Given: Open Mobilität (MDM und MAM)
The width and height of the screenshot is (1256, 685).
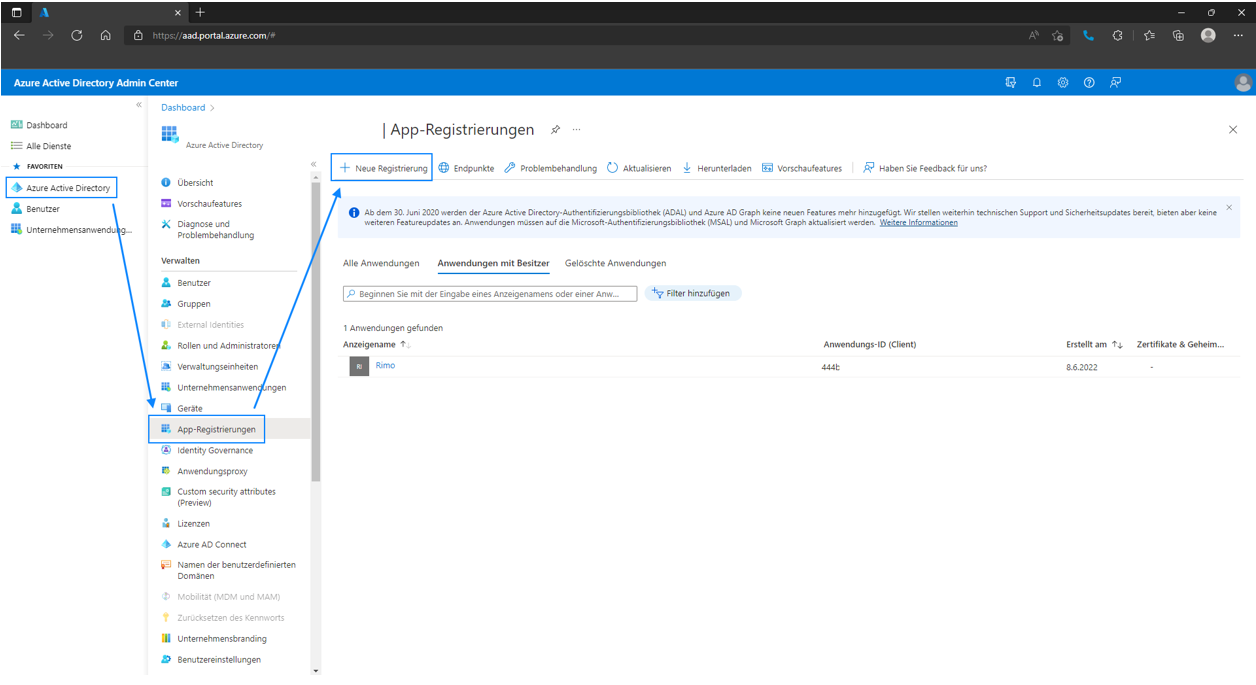Looking at the screenshot, I should [220, 597].
